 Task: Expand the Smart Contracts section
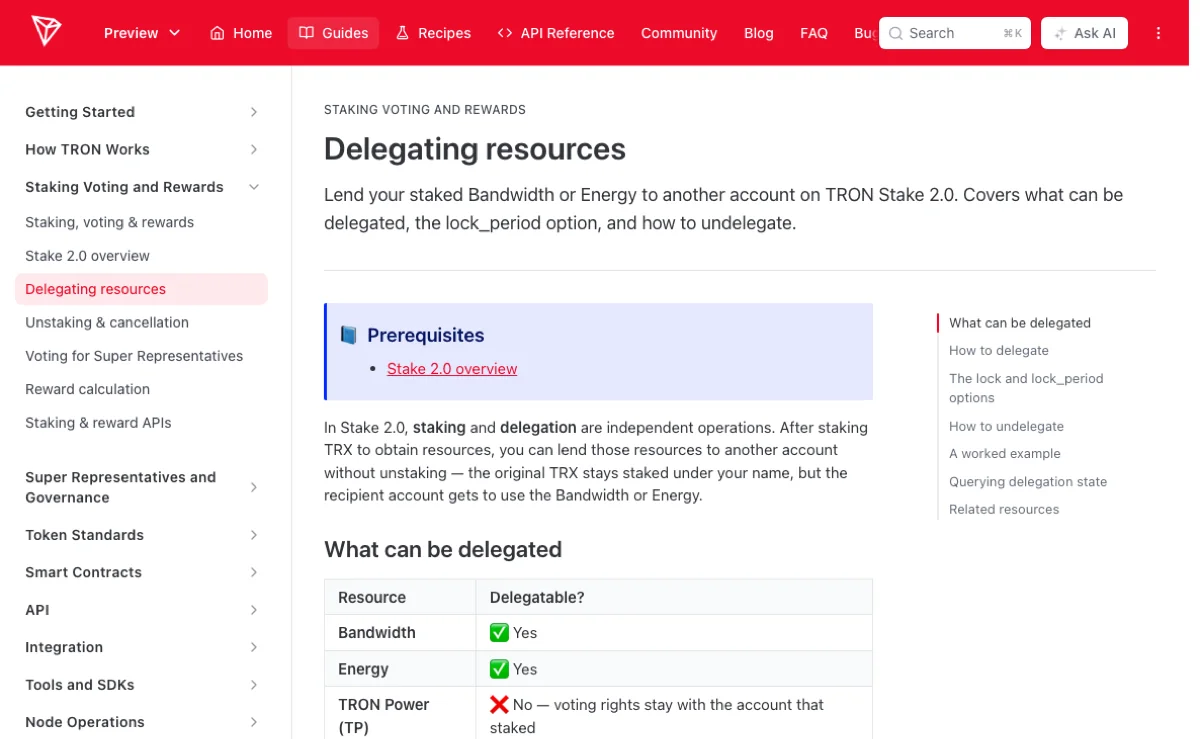(x=142, y=572)
